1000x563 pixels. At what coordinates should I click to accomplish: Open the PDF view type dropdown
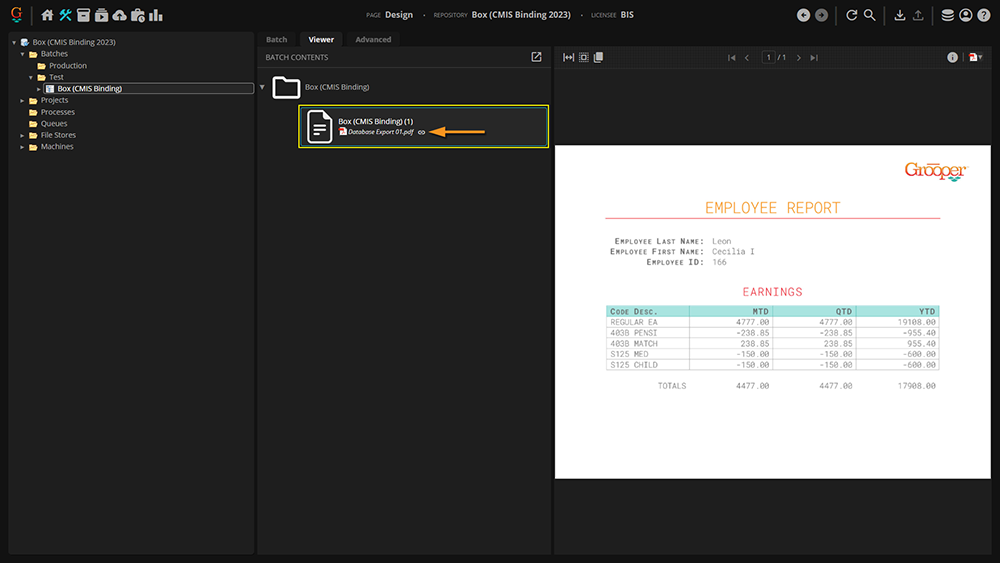click(975, 58)
